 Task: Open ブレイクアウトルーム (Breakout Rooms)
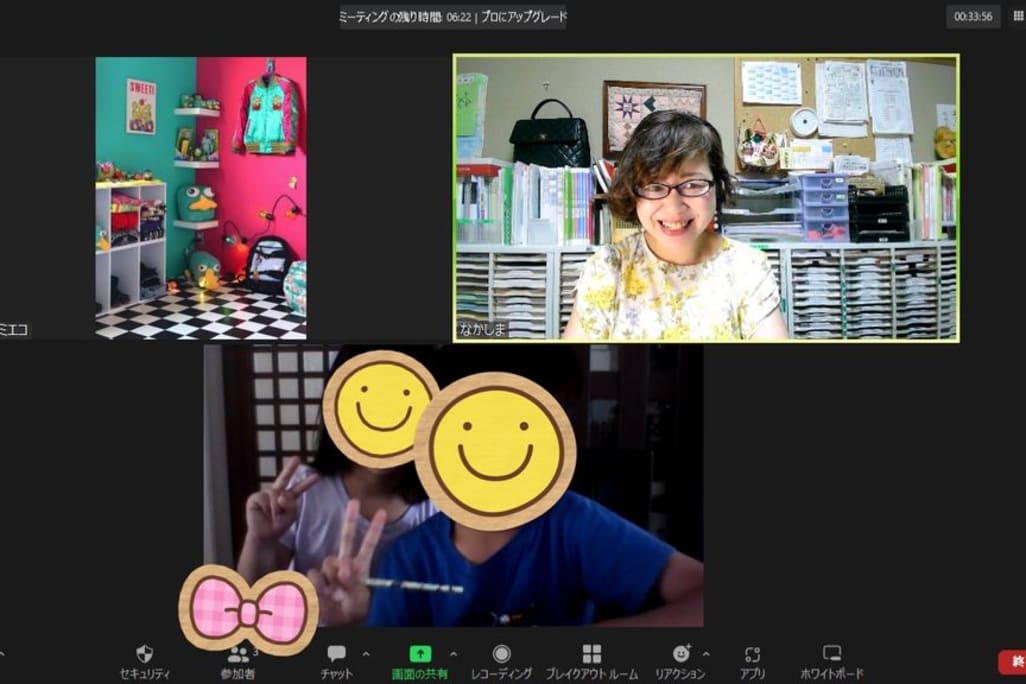click(591, 654)
